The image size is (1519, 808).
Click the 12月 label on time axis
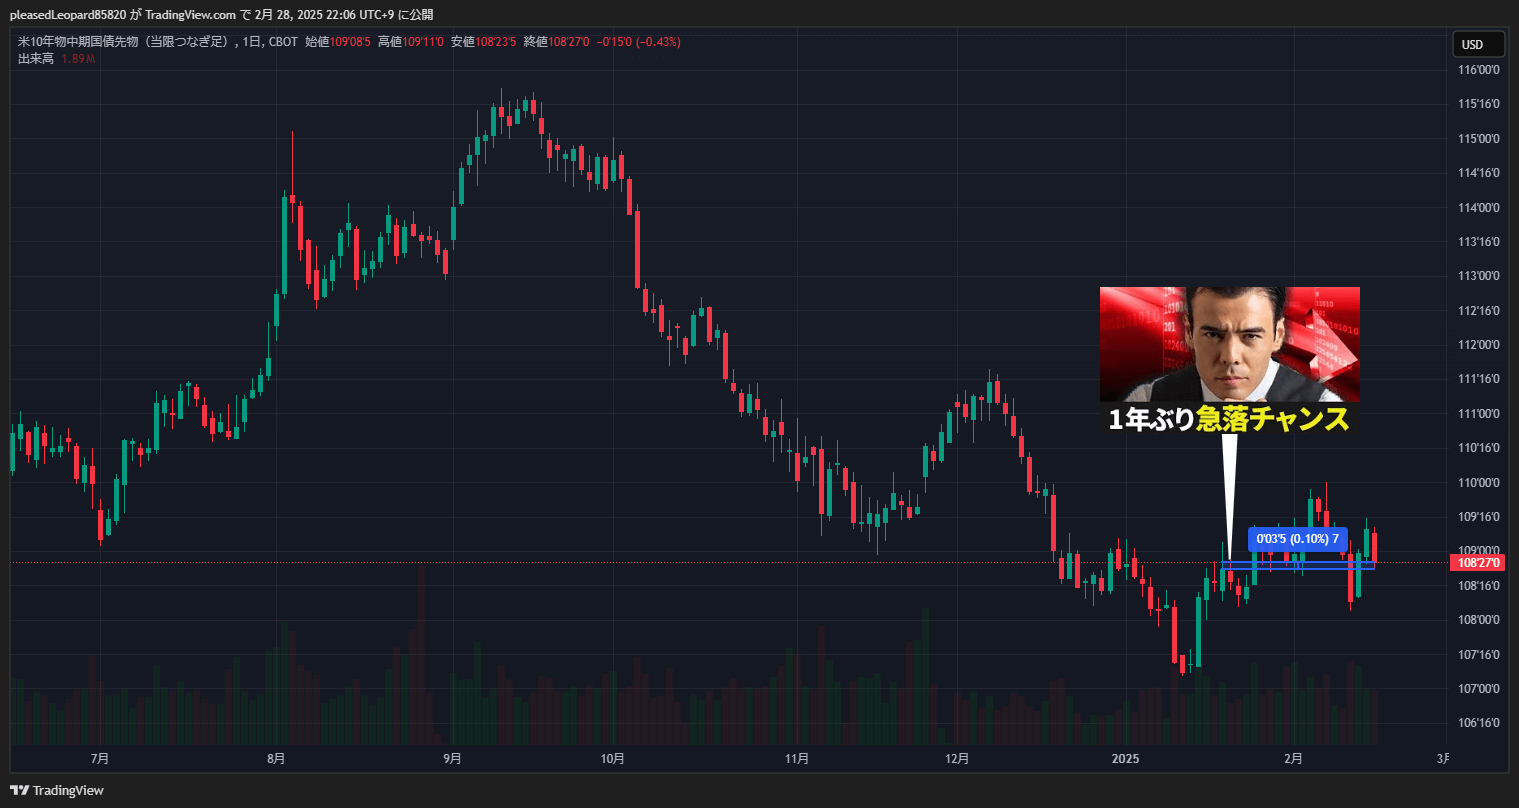pyautogui.click(x=957, y=758)
